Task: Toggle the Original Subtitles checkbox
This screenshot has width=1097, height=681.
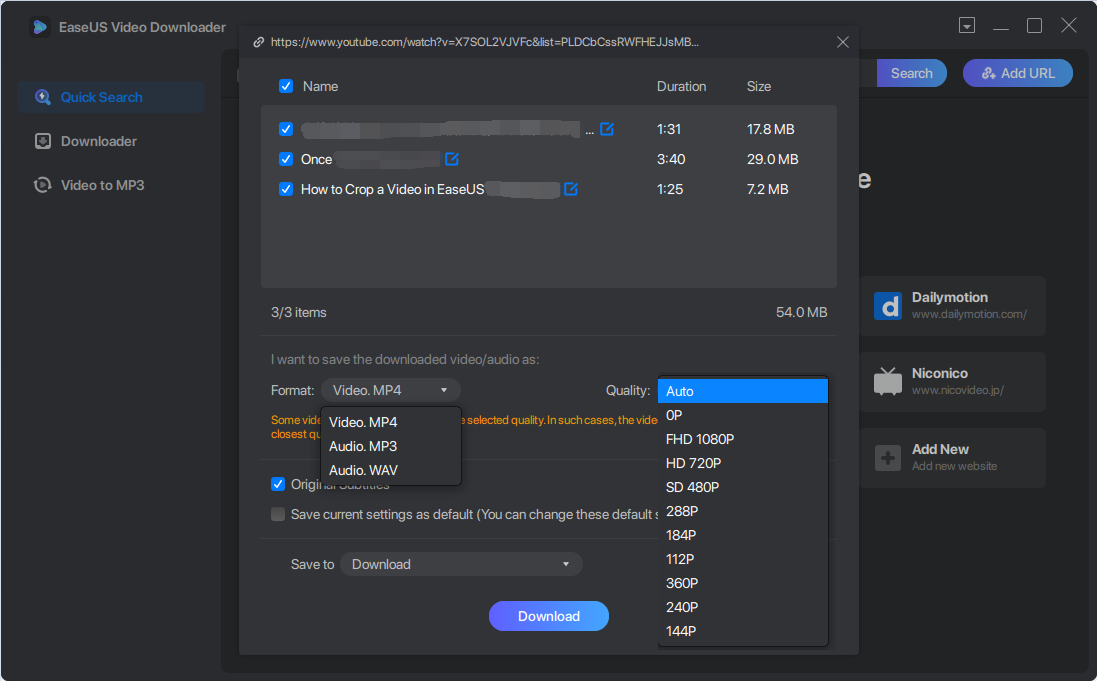Action: pyautogui.click(x=278, y=484)
